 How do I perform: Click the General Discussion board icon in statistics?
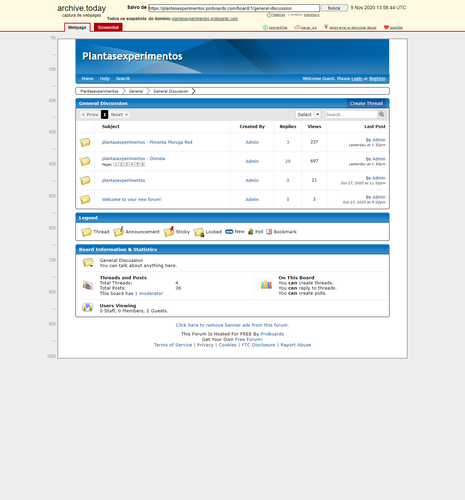point(88,263)
